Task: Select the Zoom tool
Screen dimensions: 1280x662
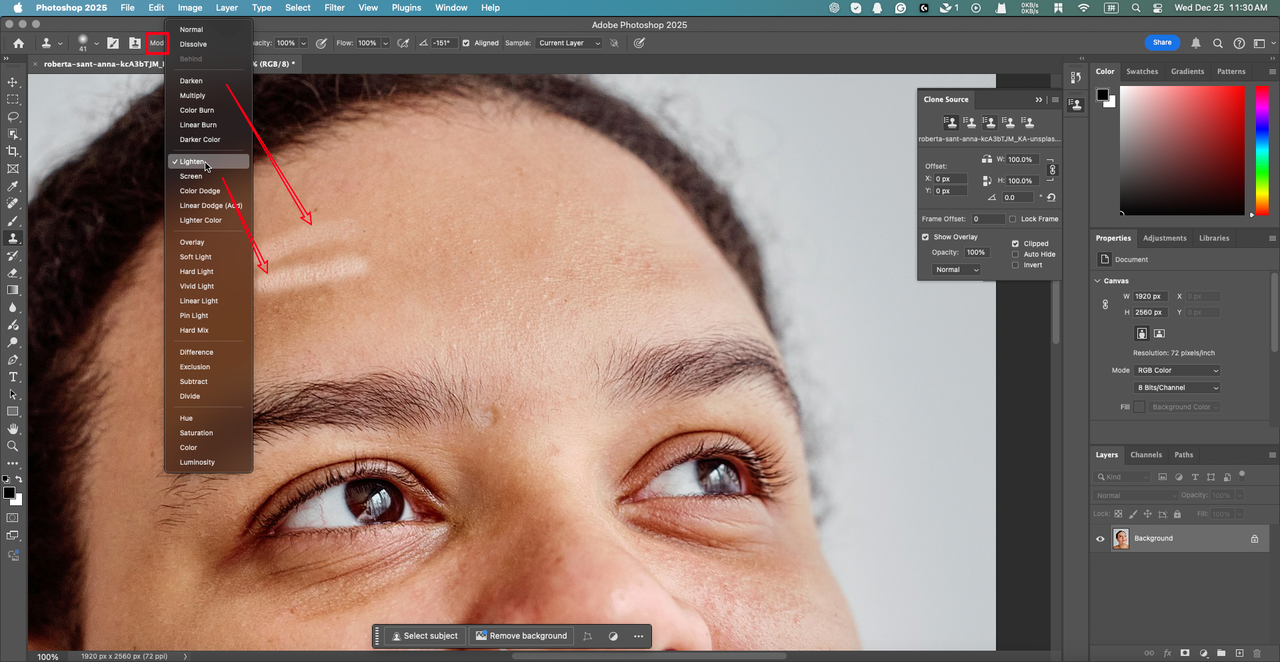Action: point(13,446)
